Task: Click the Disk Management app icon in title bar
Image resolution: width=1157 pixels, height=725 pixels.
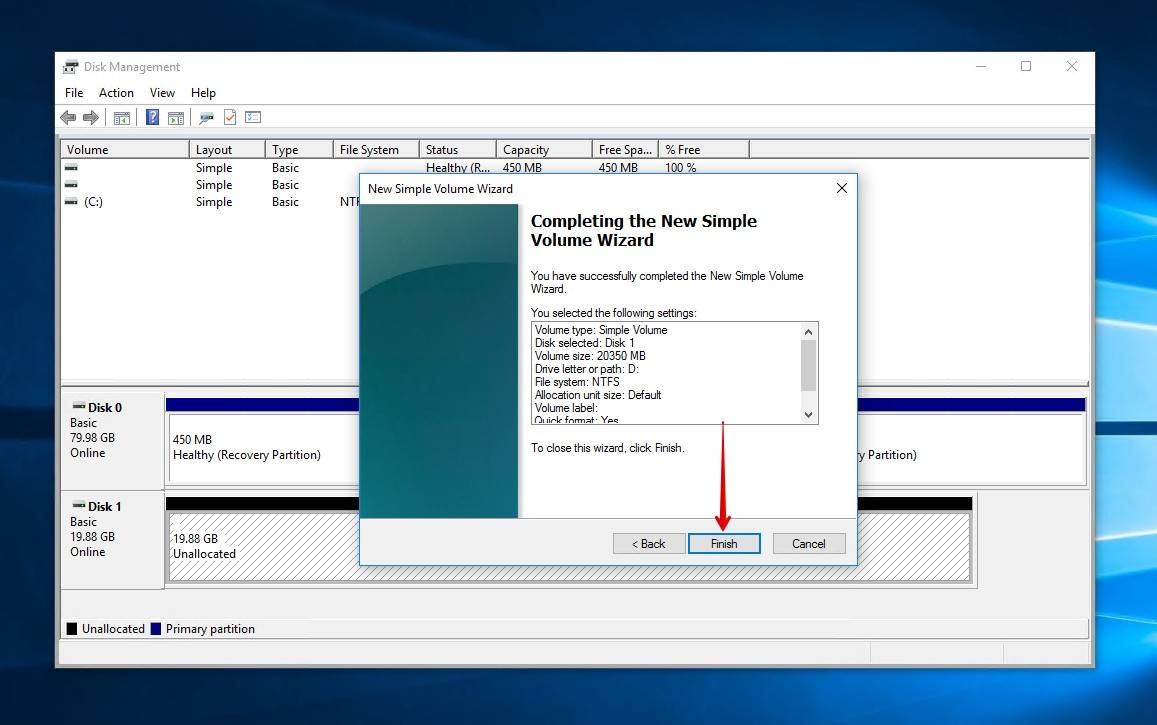Action: click(x=69, y=66)
